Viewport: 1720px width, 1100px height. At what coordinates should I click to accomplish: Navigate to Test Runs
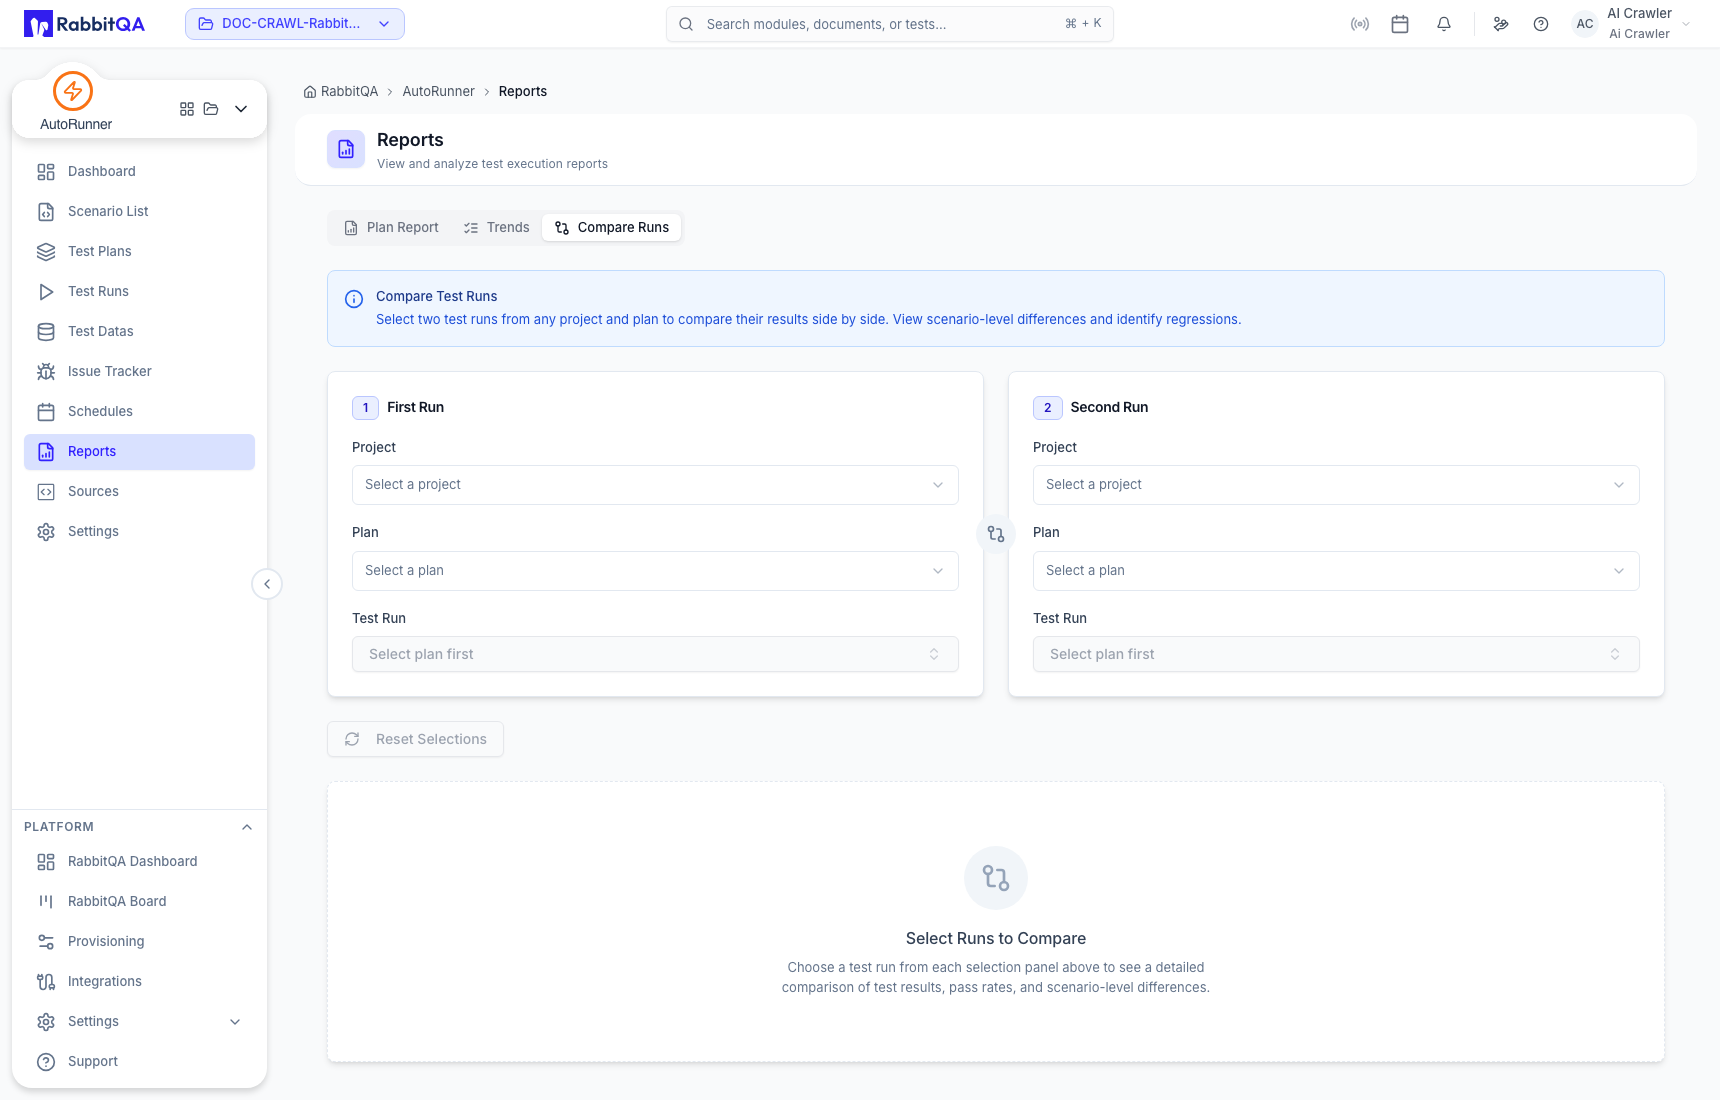(x=139, y=292)
